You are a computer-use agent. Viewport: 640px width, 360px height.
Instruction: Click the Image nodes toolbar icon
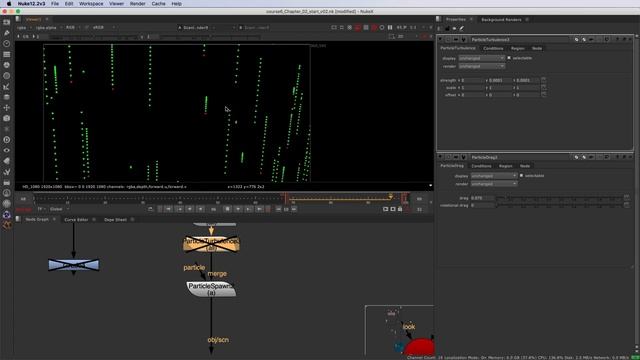point(7,22)
